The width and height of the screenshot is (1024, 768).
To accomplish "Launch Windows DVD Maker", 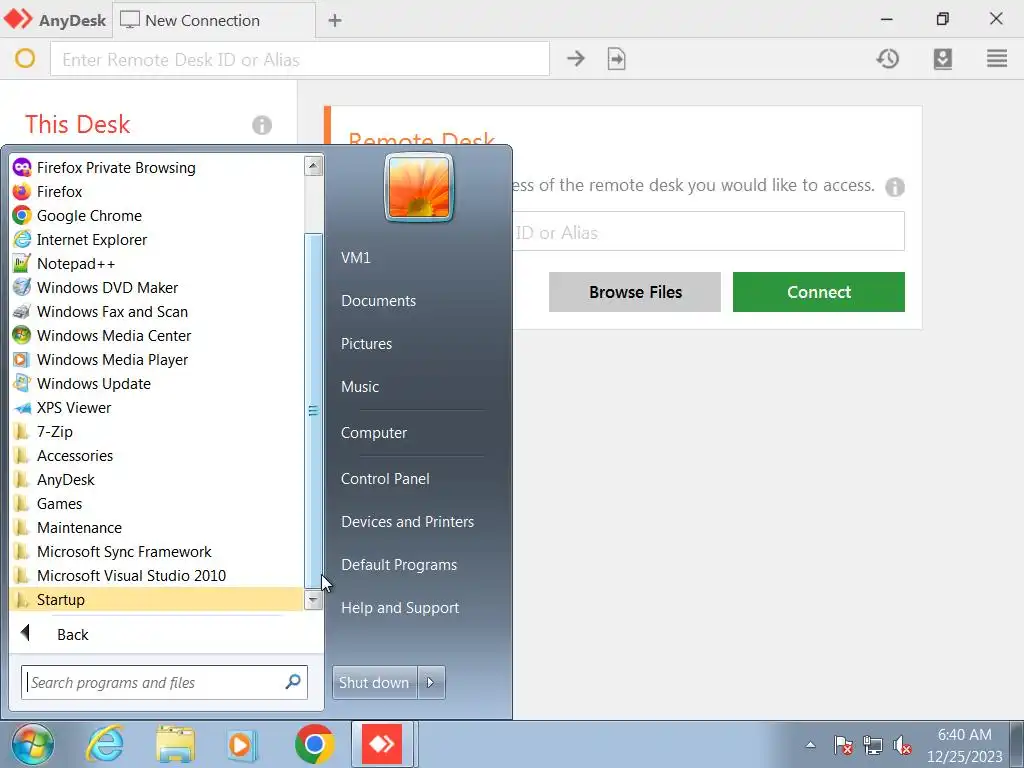I will tap(157, 287).
